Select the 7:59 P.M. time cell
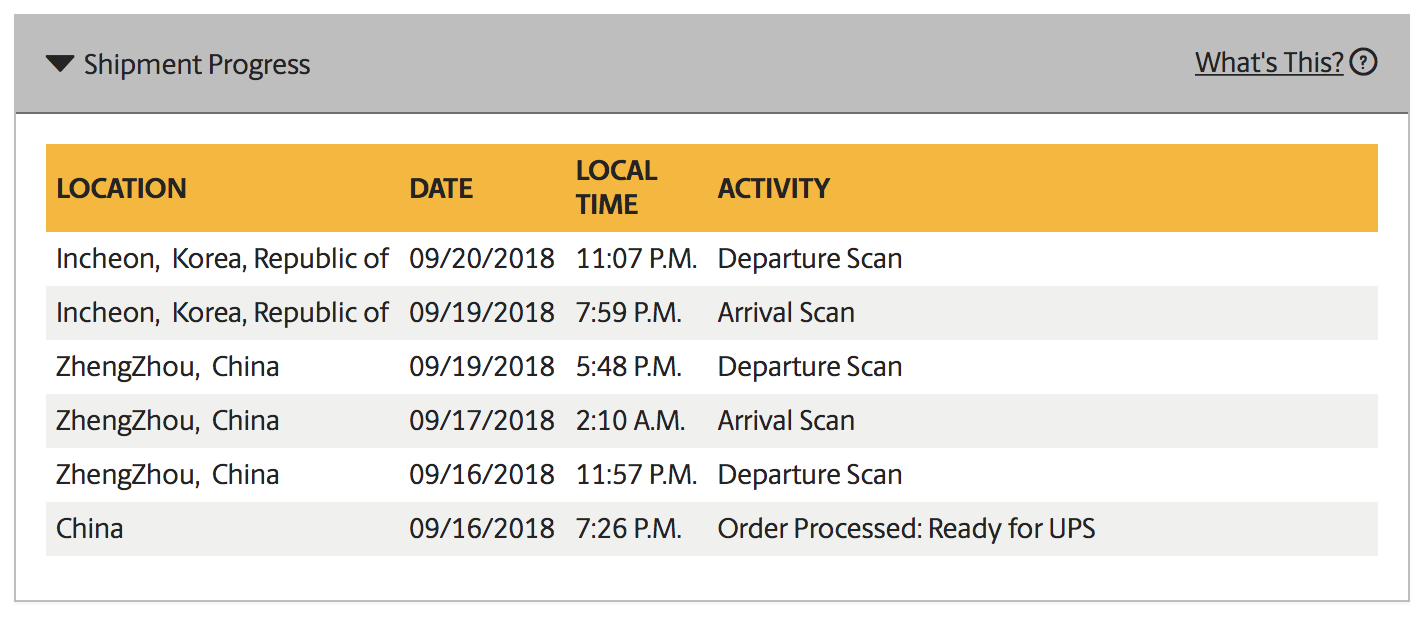The image size is (1426, 620). pos(629,313)
